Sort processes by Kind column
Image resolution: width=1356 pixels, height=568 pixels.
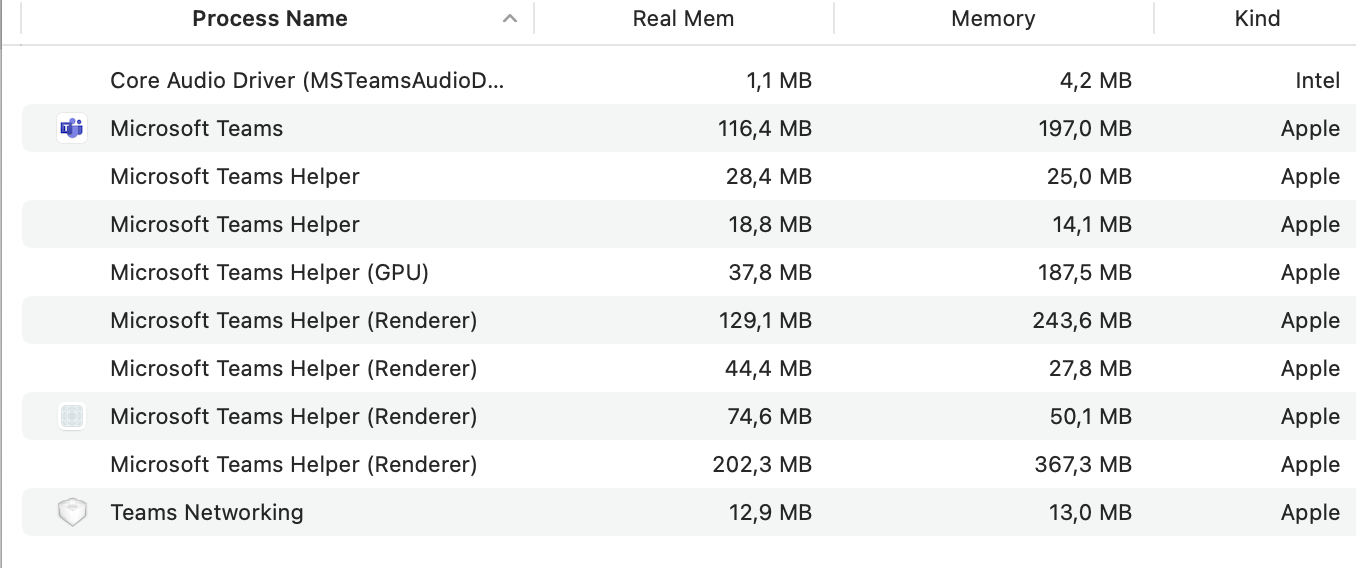pos(1257,19)
